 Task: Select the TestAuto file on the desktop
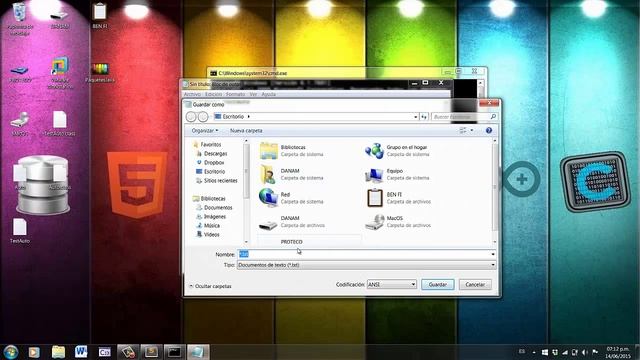coord(20,231)
